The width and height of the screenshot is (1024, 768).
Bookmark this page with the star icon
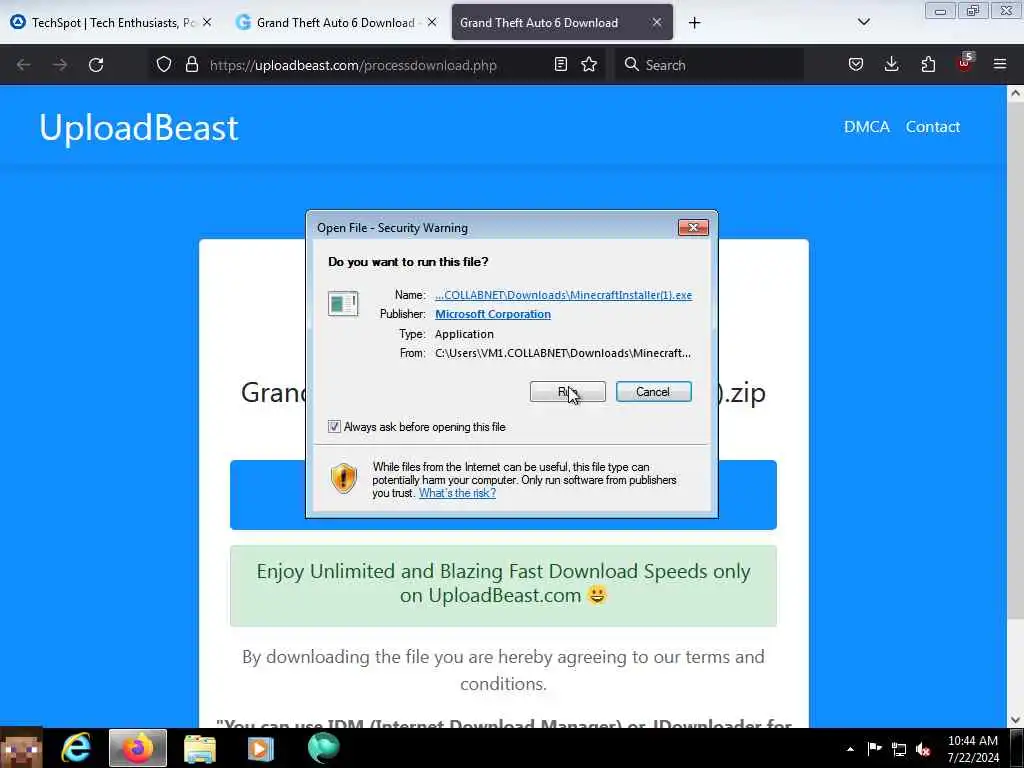589,64
